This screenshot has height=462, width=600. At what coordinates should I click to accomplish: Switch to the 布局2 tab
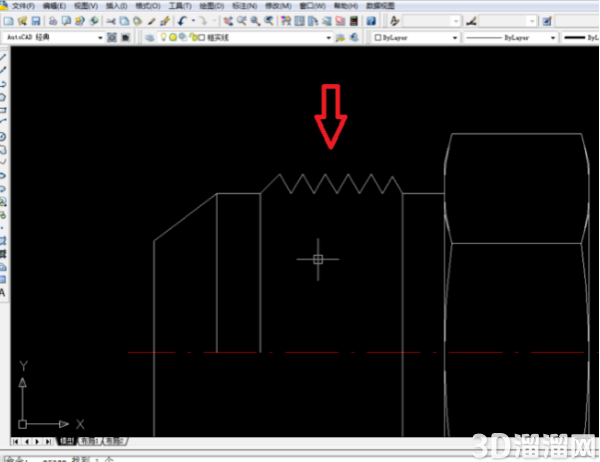(114, 441)
